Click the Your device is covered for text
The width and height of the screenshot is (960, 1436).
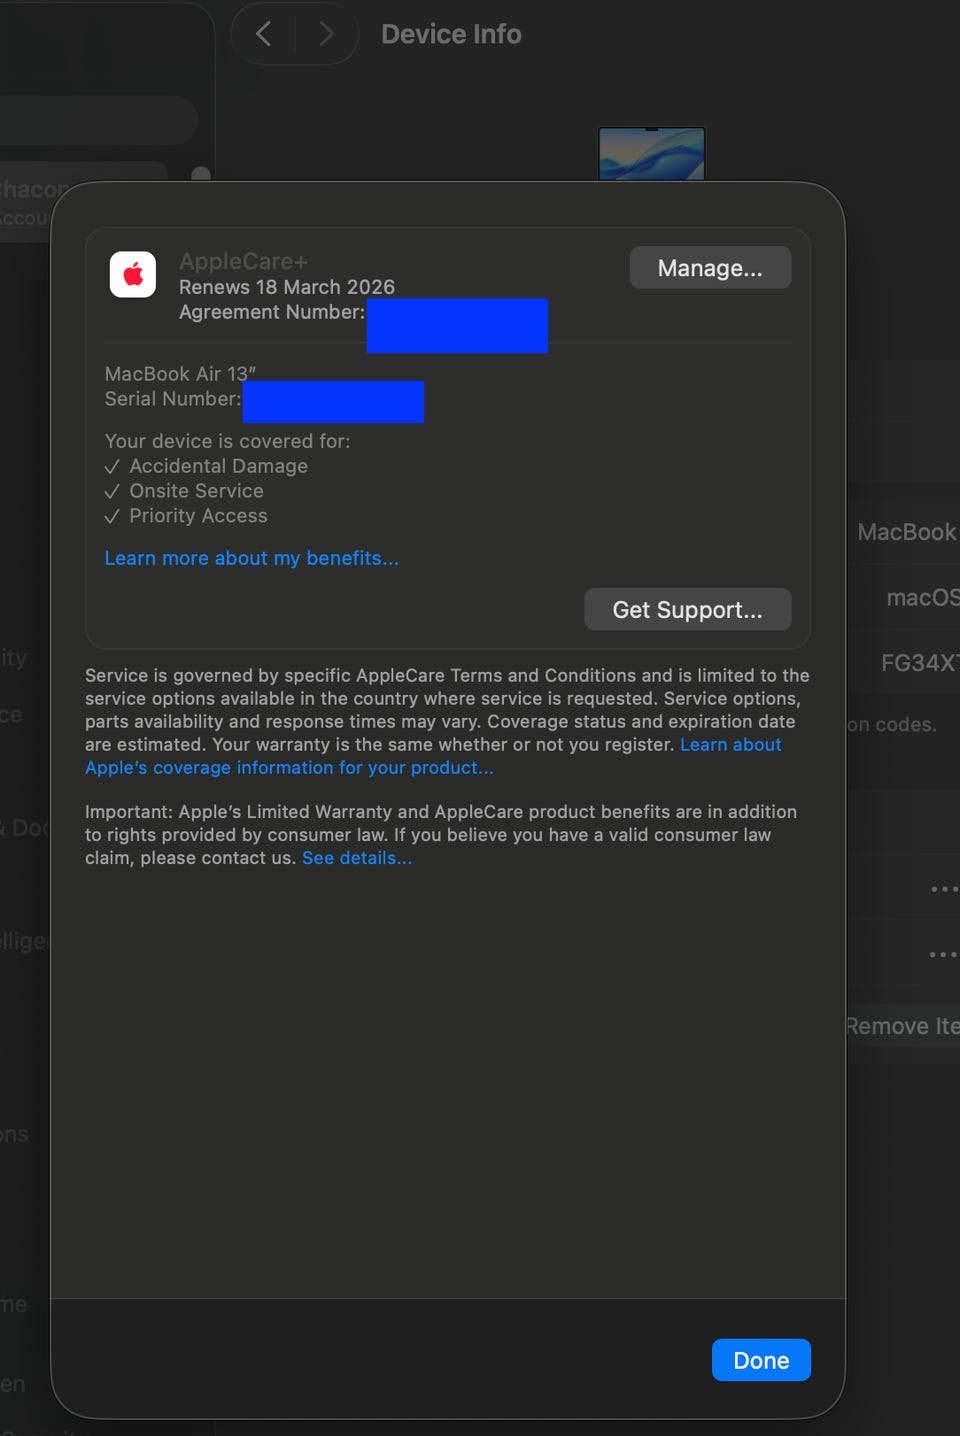pyautogui.click(x=227, y=441)
